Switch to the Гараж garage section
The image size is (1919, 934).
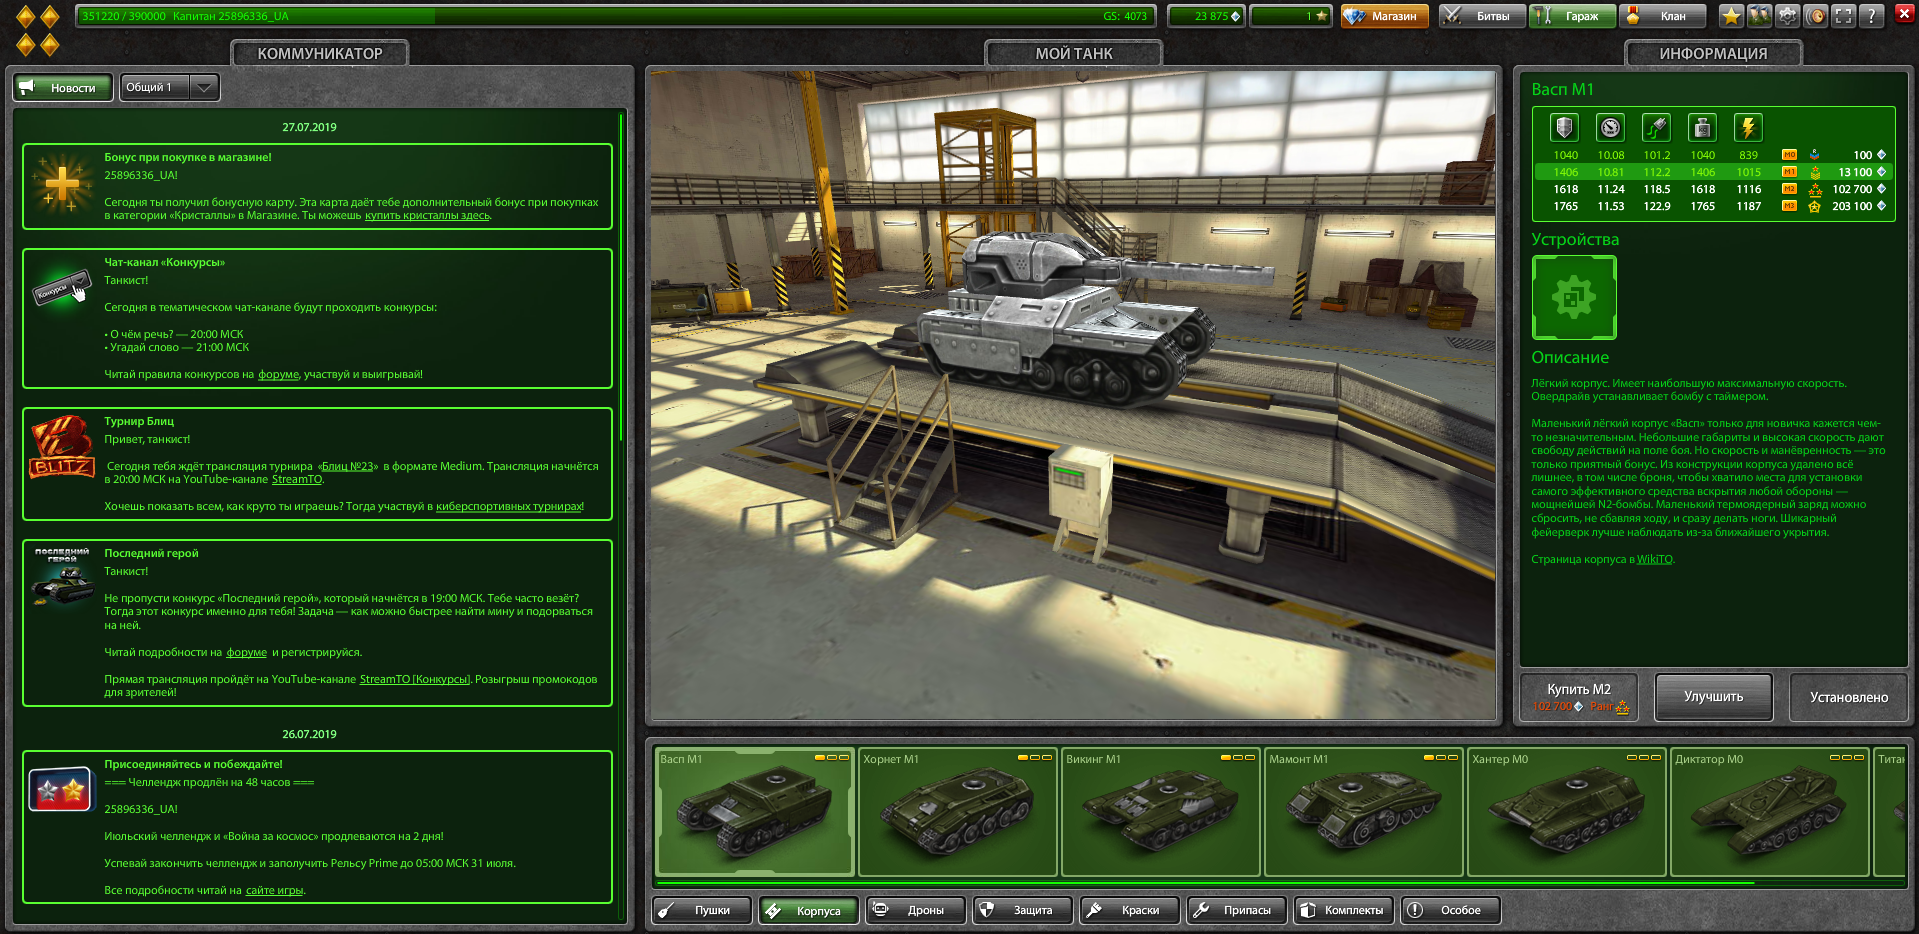point(1572,16)
